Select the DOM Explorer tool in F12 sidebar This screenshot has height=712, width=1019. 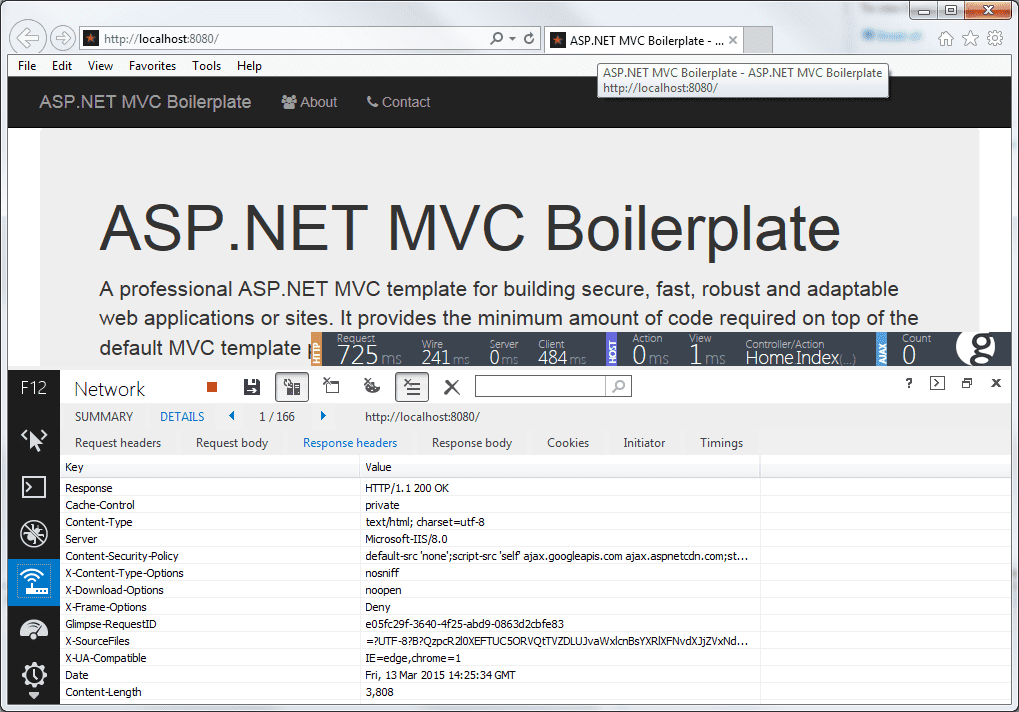point(34,440)
